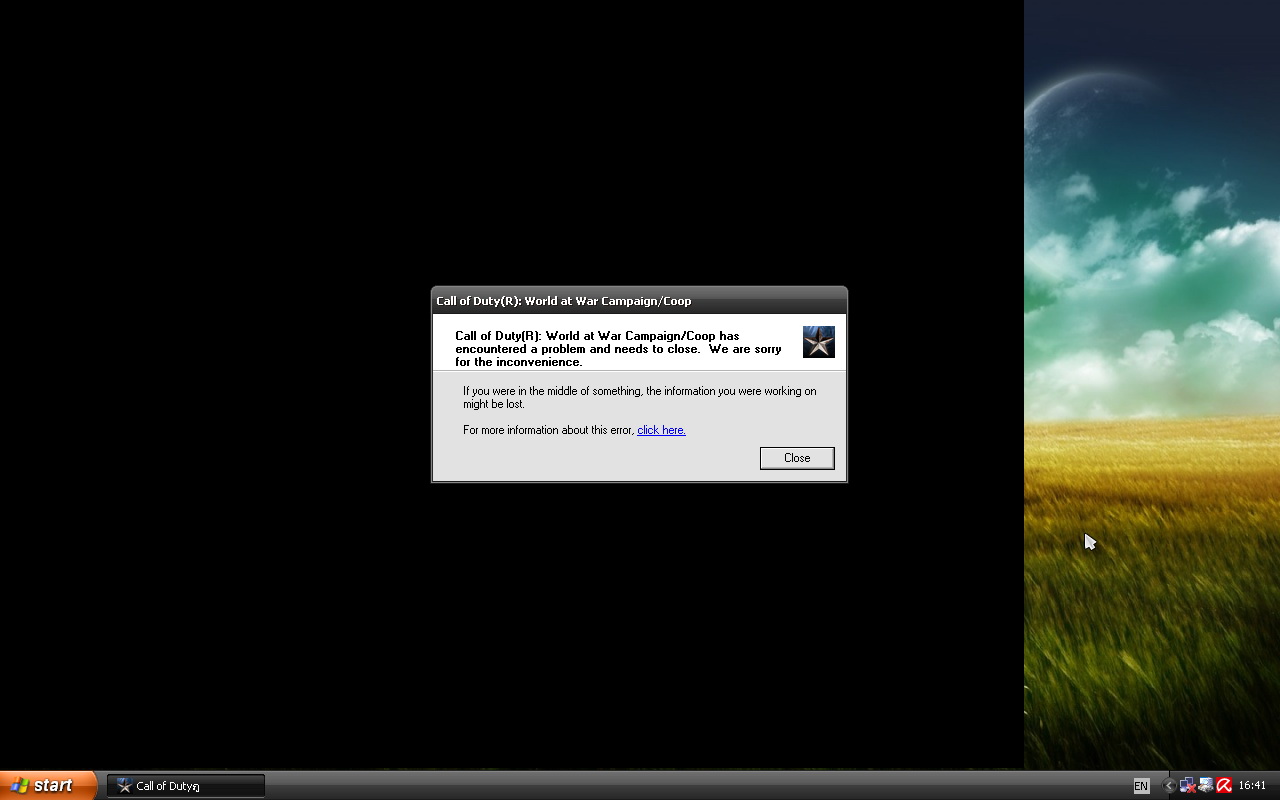The image size is (1280, 800).
Task: Click the hardware device tray icon
Action: [1206, 786]
